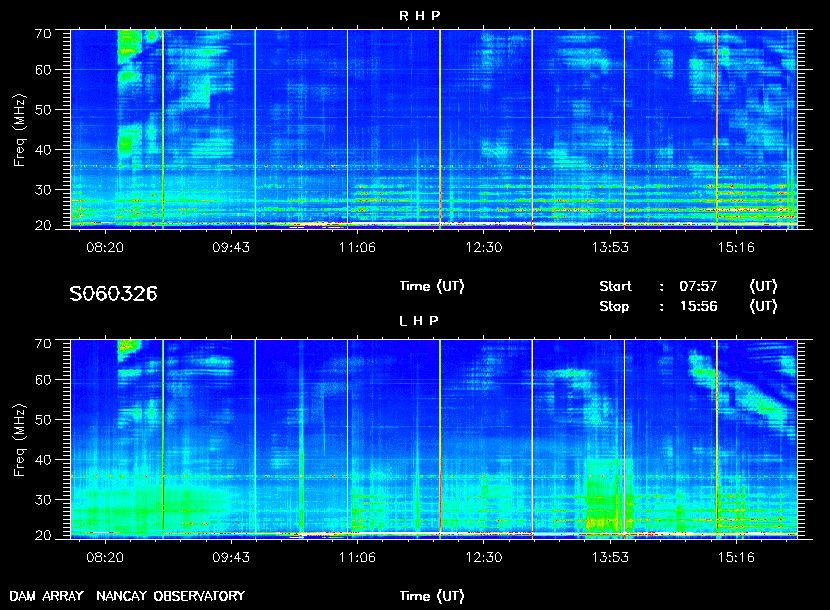Click the Stop label
This screenshot has height=610, width=830.
tap(614, 307)
